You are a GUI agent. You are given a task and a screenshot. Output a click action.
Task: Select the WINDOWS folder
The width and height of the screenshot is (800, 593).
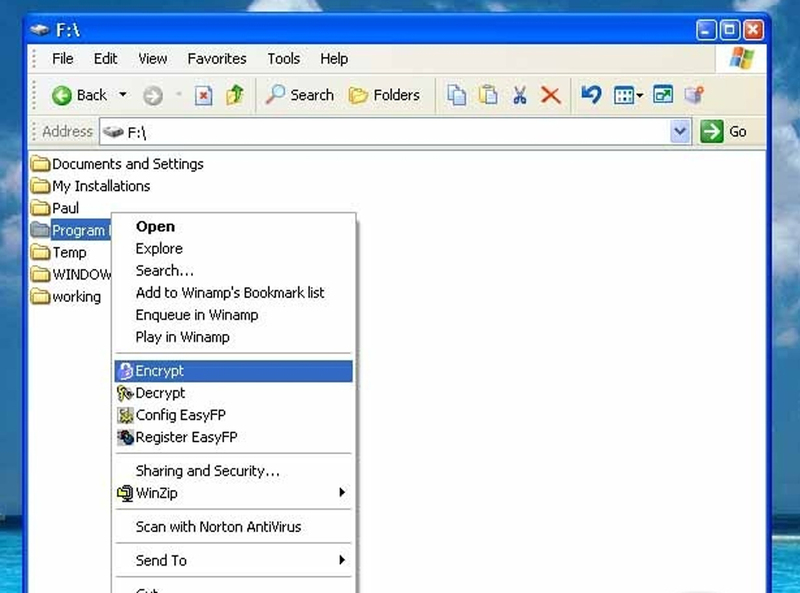[71, 275]
